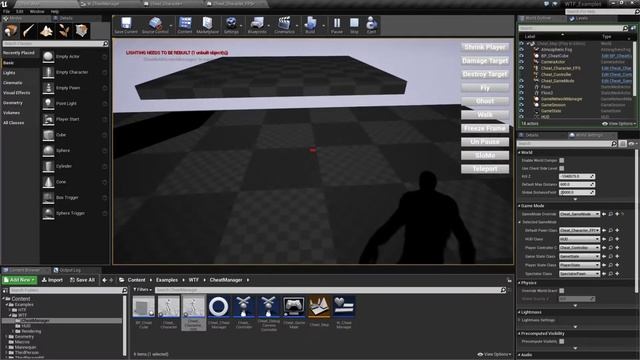Click the Destroy Target cheat button
640x360 pixels.
pos(485,74)
